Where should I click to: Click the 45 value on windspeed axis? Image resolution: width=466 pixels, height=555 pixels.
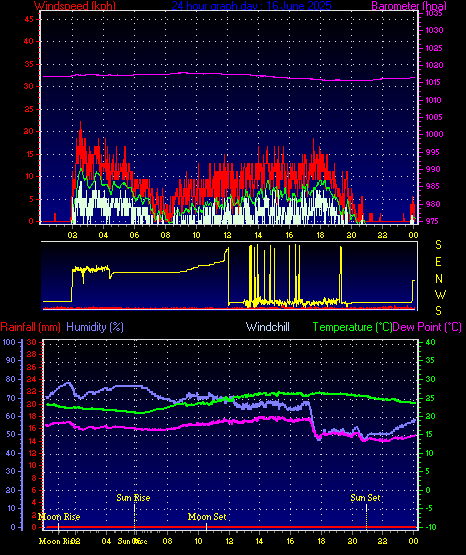29,19
